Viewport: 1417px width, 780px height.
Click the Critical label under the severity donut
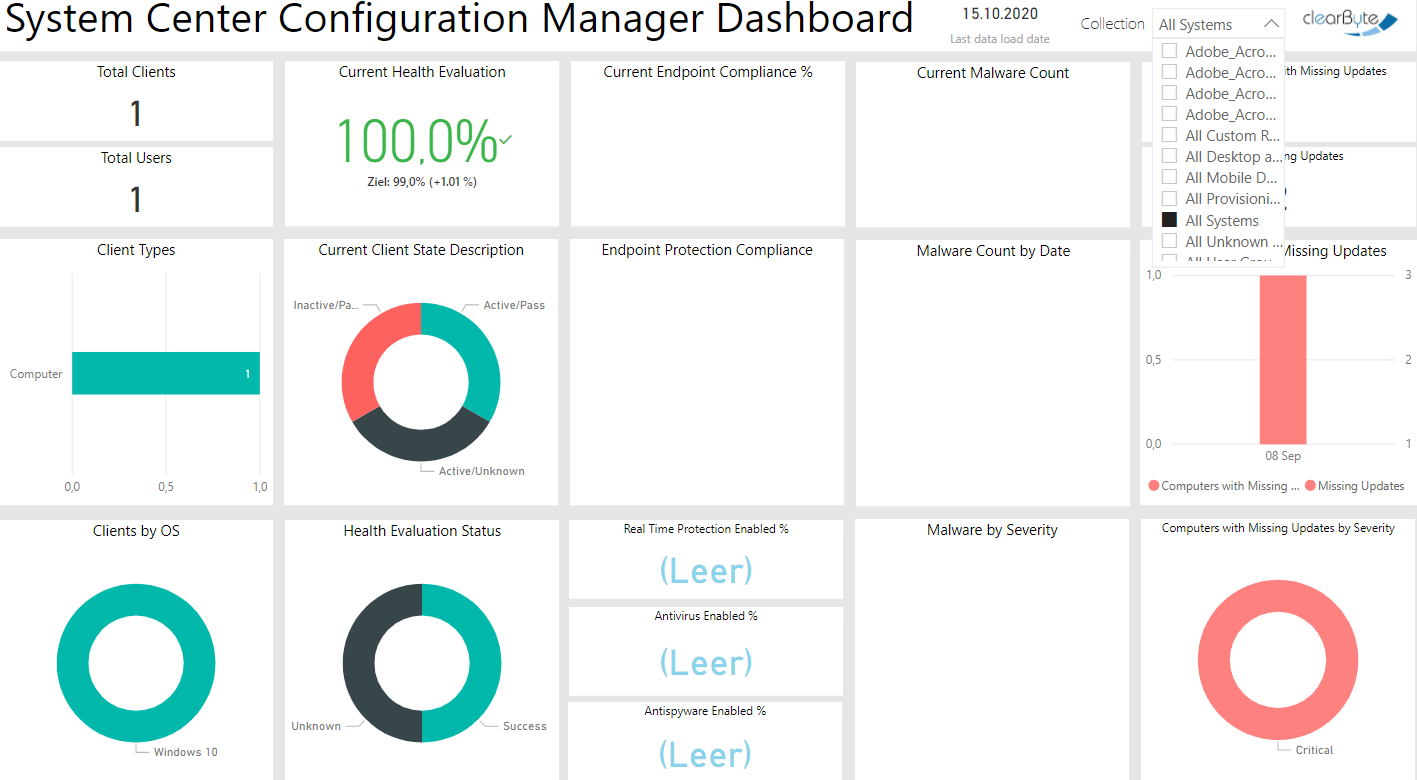pos(1314,750)
